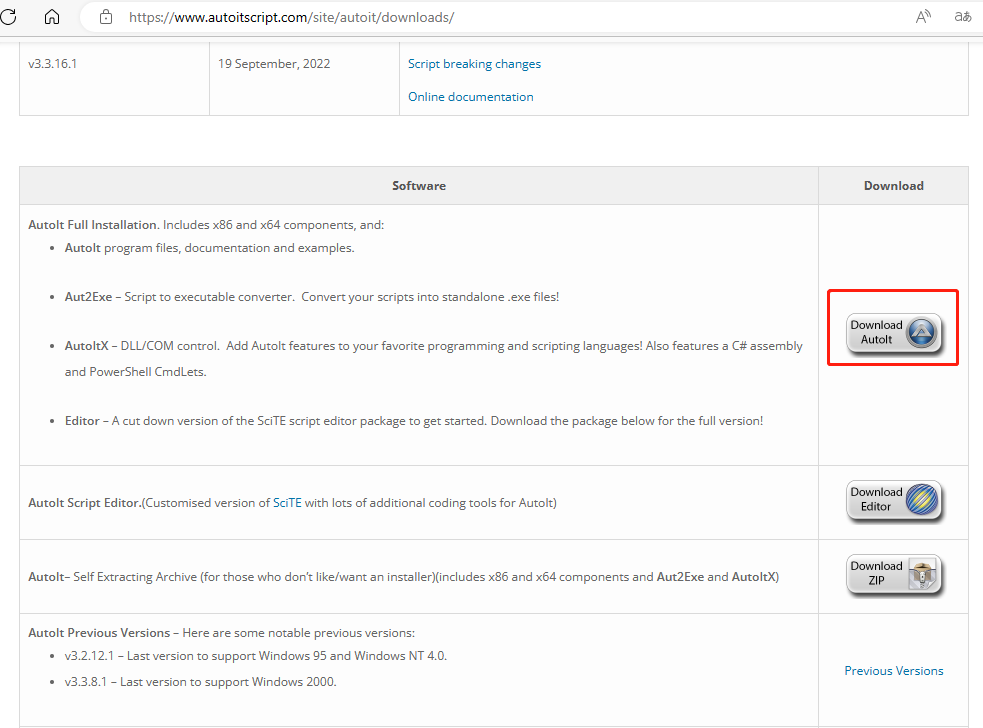Select the AutoIt Script Editor label
The width and height of the screenshot is (983, 728).
(x=85, y=503)
